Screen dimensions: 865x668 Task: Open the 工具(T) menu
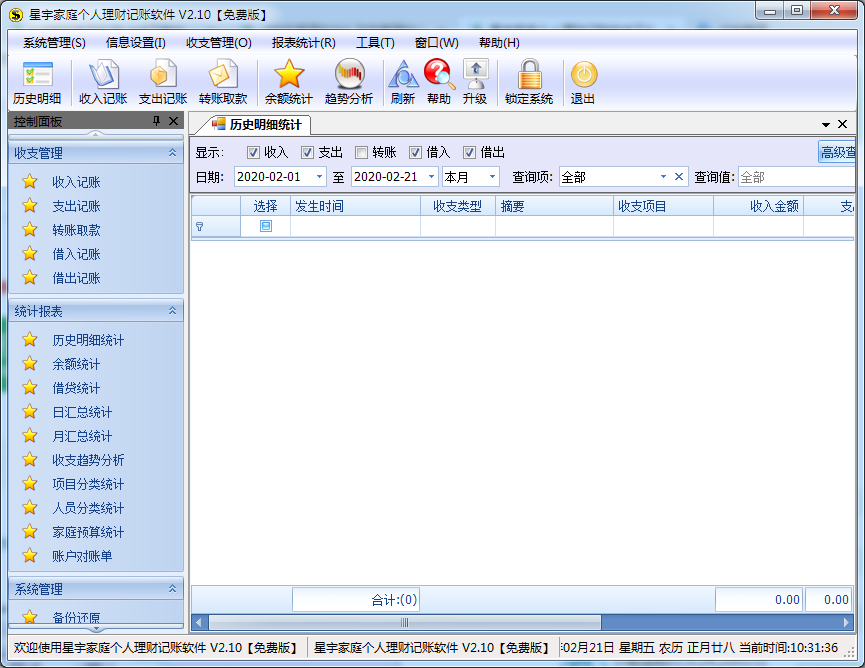click(375, 42)
